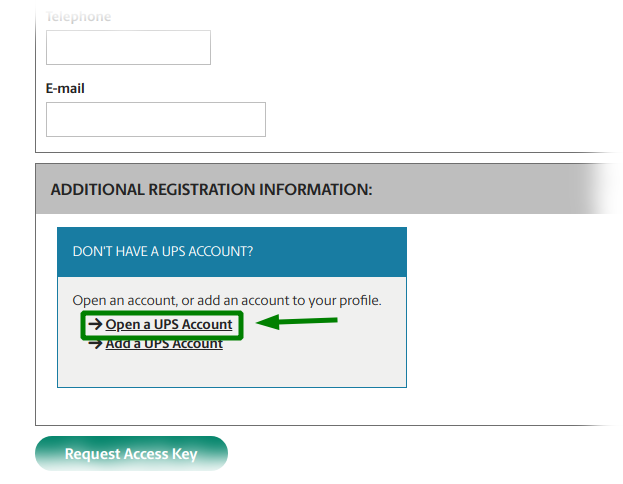Click the green annotation arrow pointing at the link
Viewport: 623px width, 484px height.
pyautogui.click(x=297, y=321)
